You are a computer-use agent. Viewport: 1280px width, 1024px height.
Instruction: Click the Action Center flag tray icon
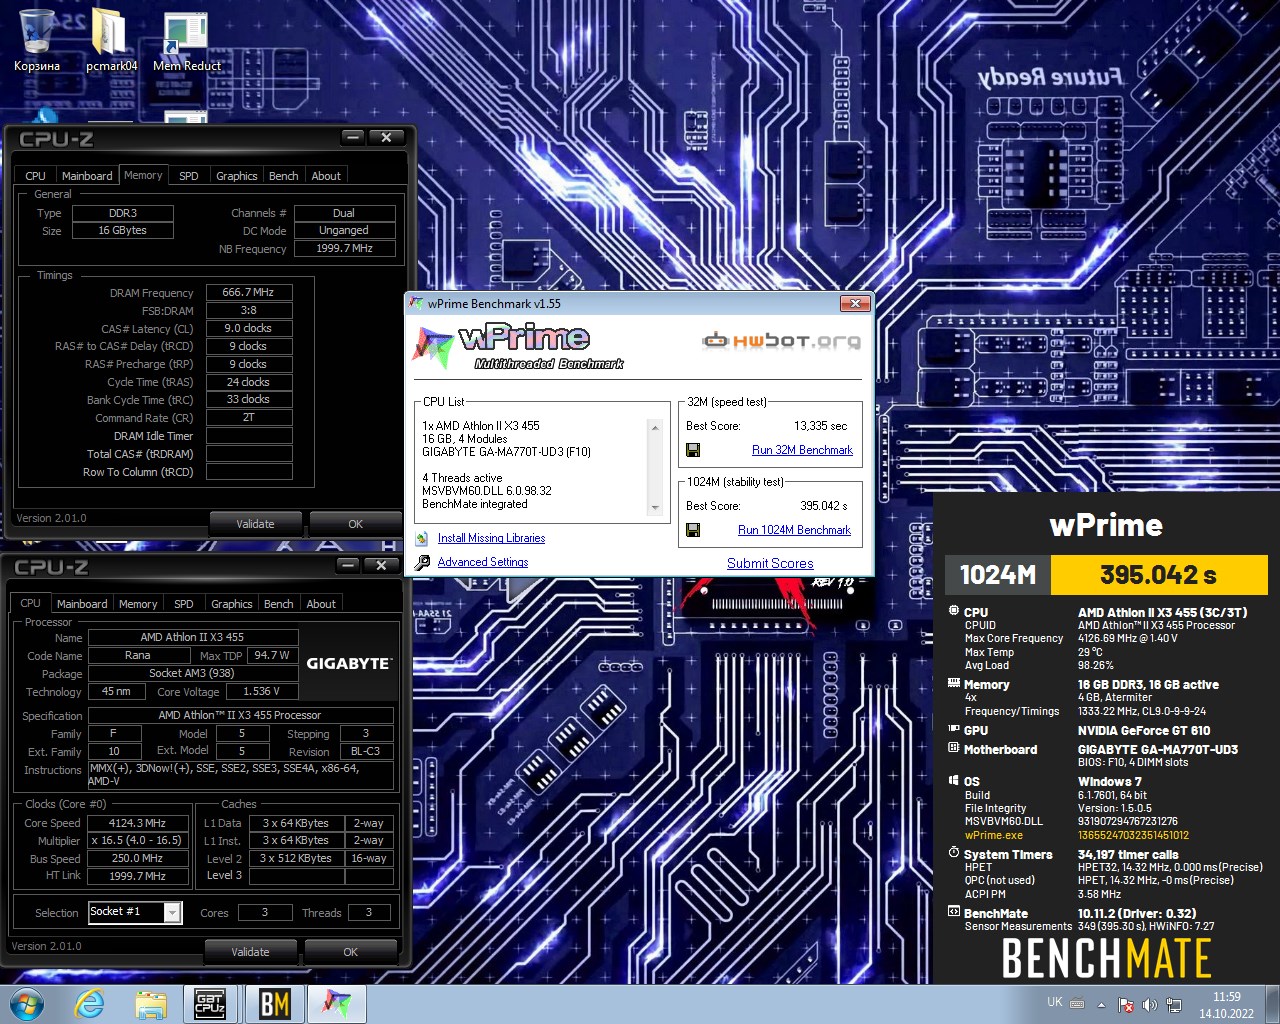point(1125,1005)
